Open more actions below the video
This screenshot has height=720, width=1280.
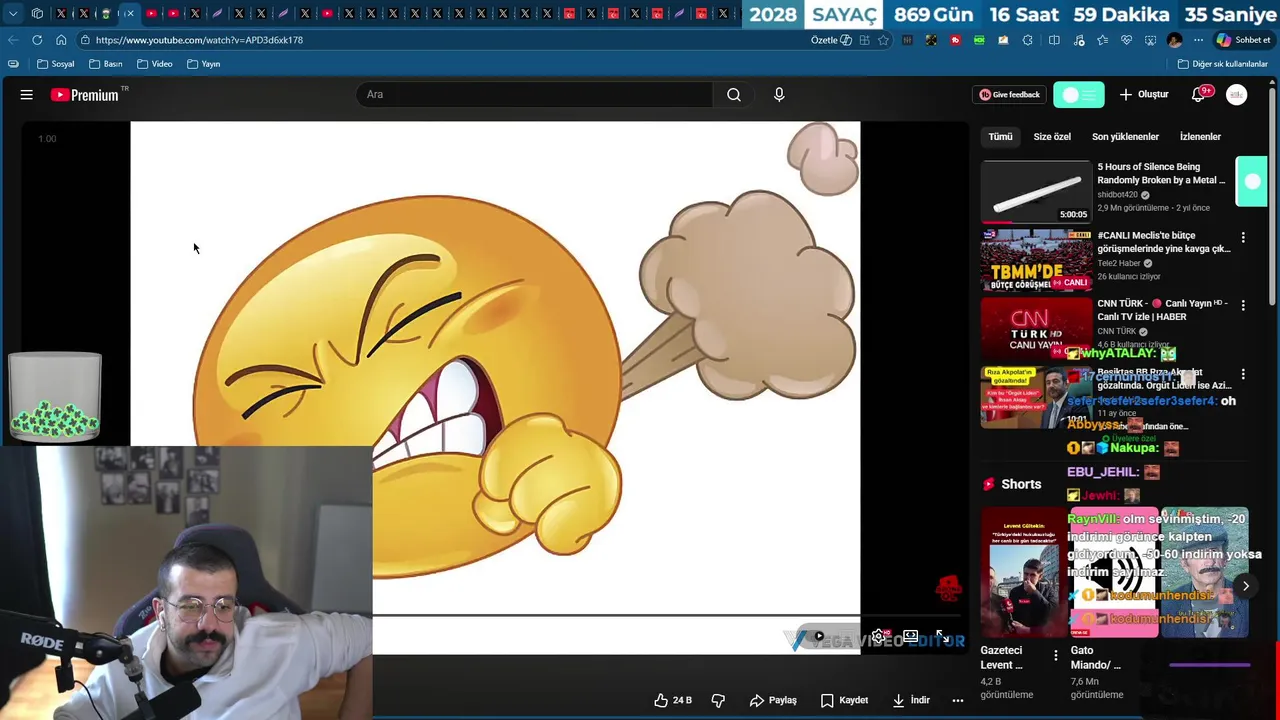coord(957,700)
